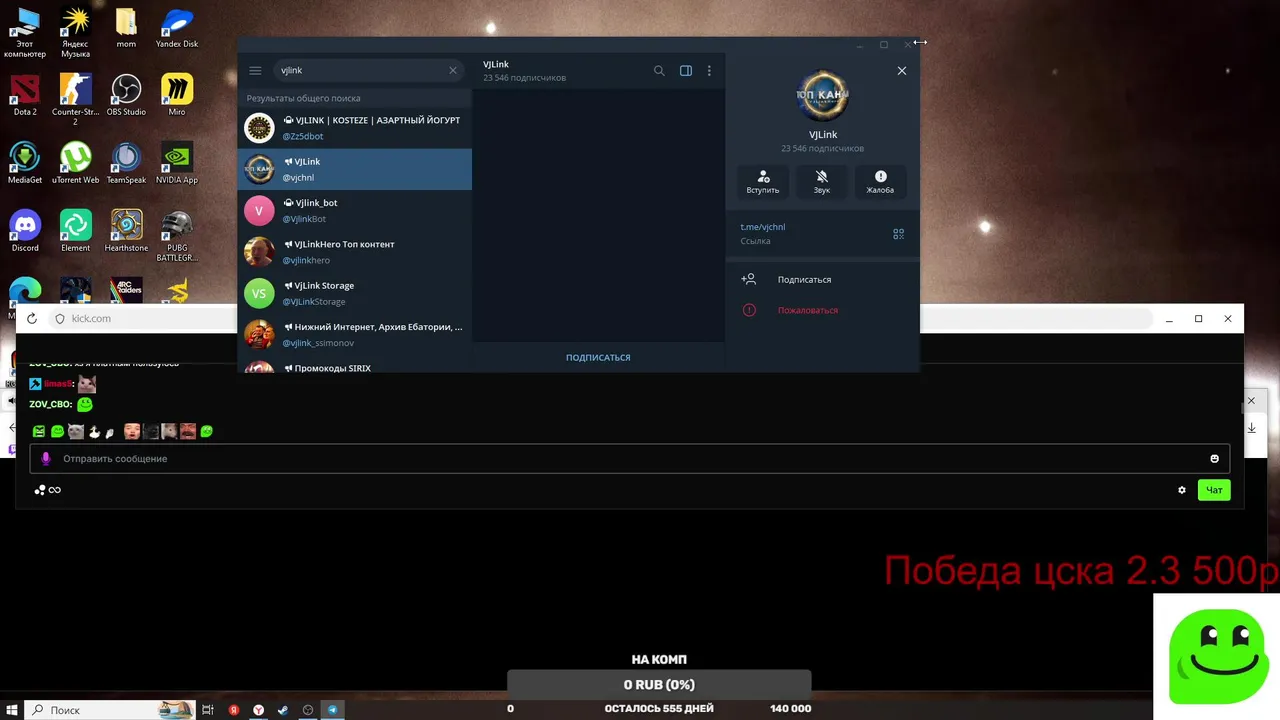Open VJLinkHero Топ контент channel result
This screenshot has height=720, width=1280.
click(355, 252)
